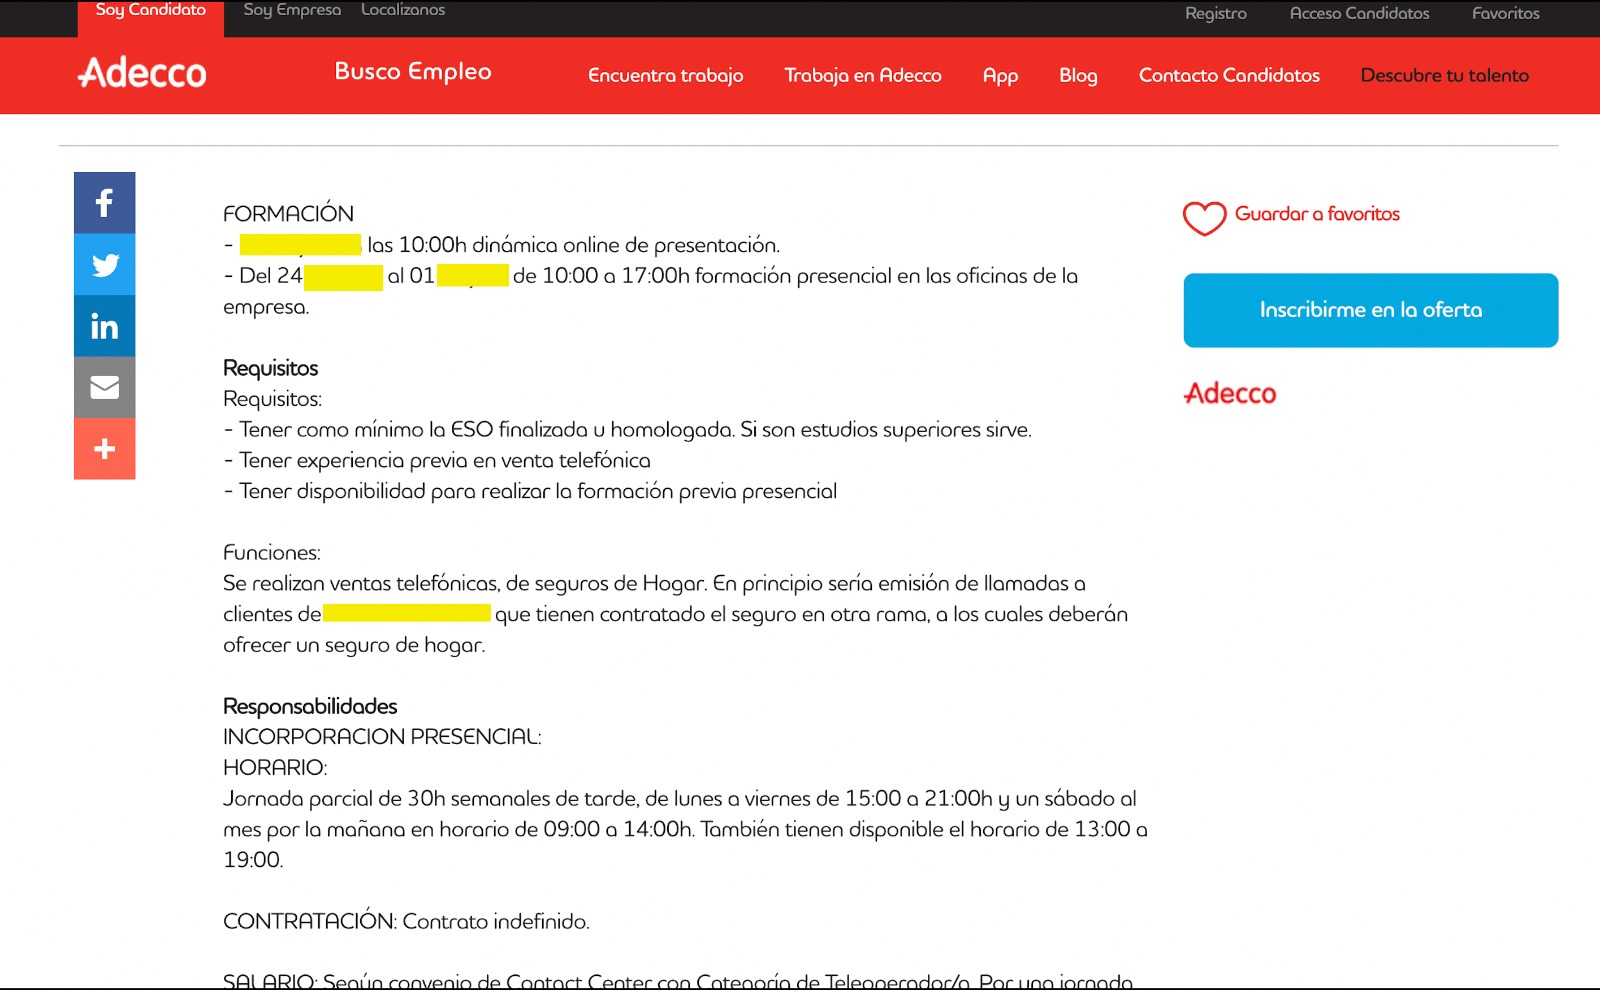Open Descubre tu talento menu item
Screen dimensions: 1600x990
[1444, 76]
